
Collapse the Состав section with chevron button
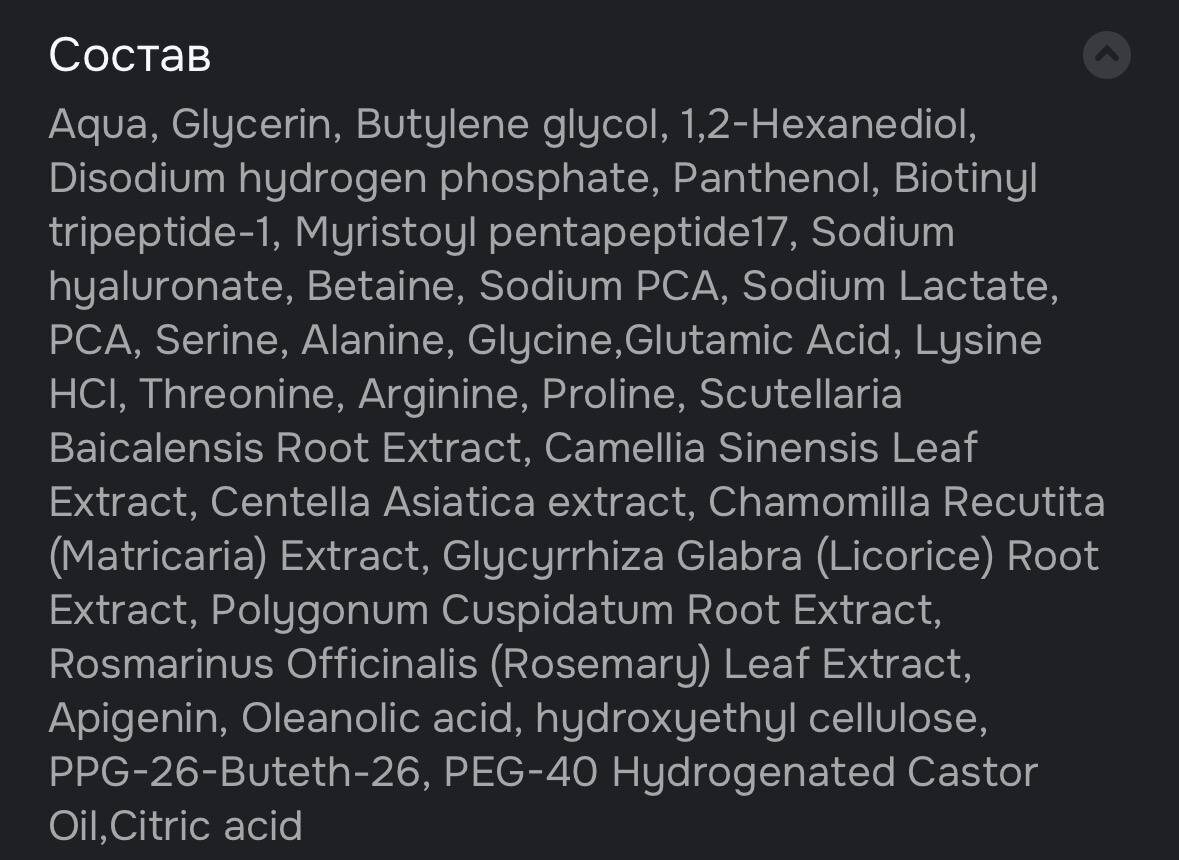pos(1106,55)
